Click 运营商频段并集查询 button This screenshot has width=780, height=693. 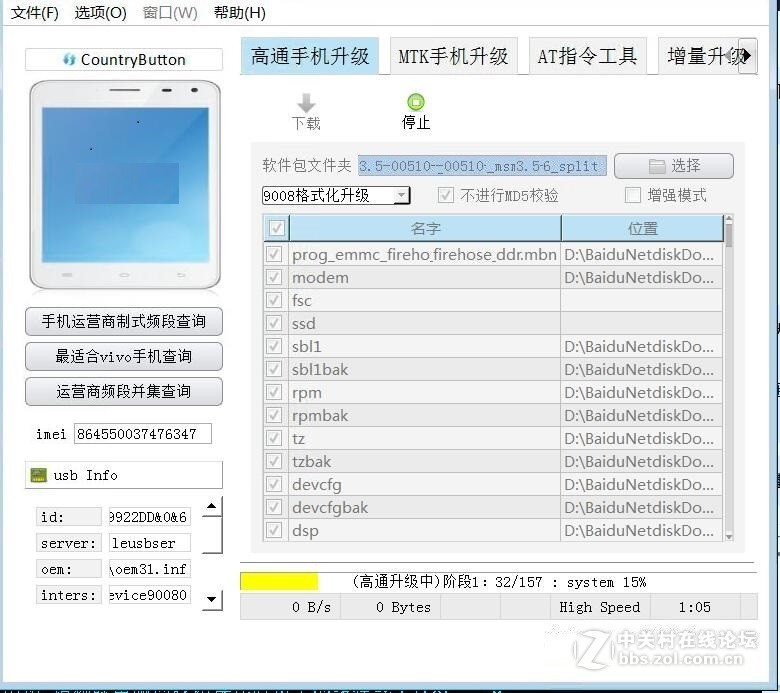(x=124, y=392)
